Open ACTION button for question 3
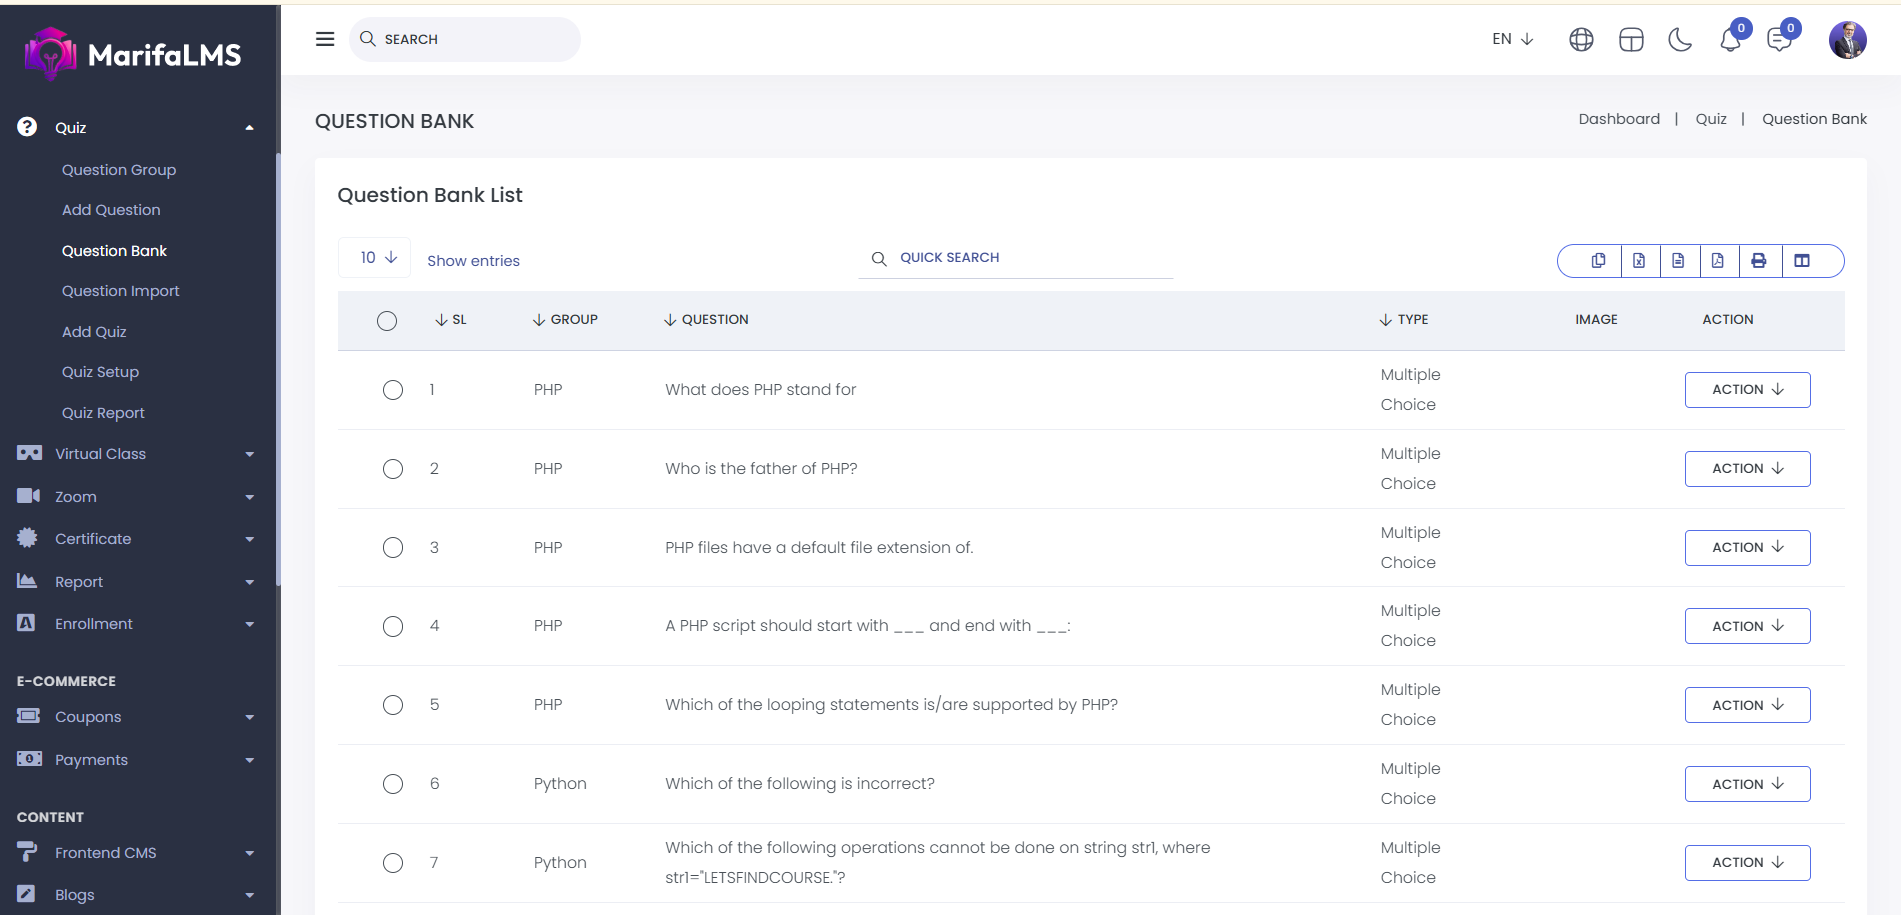The image size is (1901, 915). pos(1746,548)
